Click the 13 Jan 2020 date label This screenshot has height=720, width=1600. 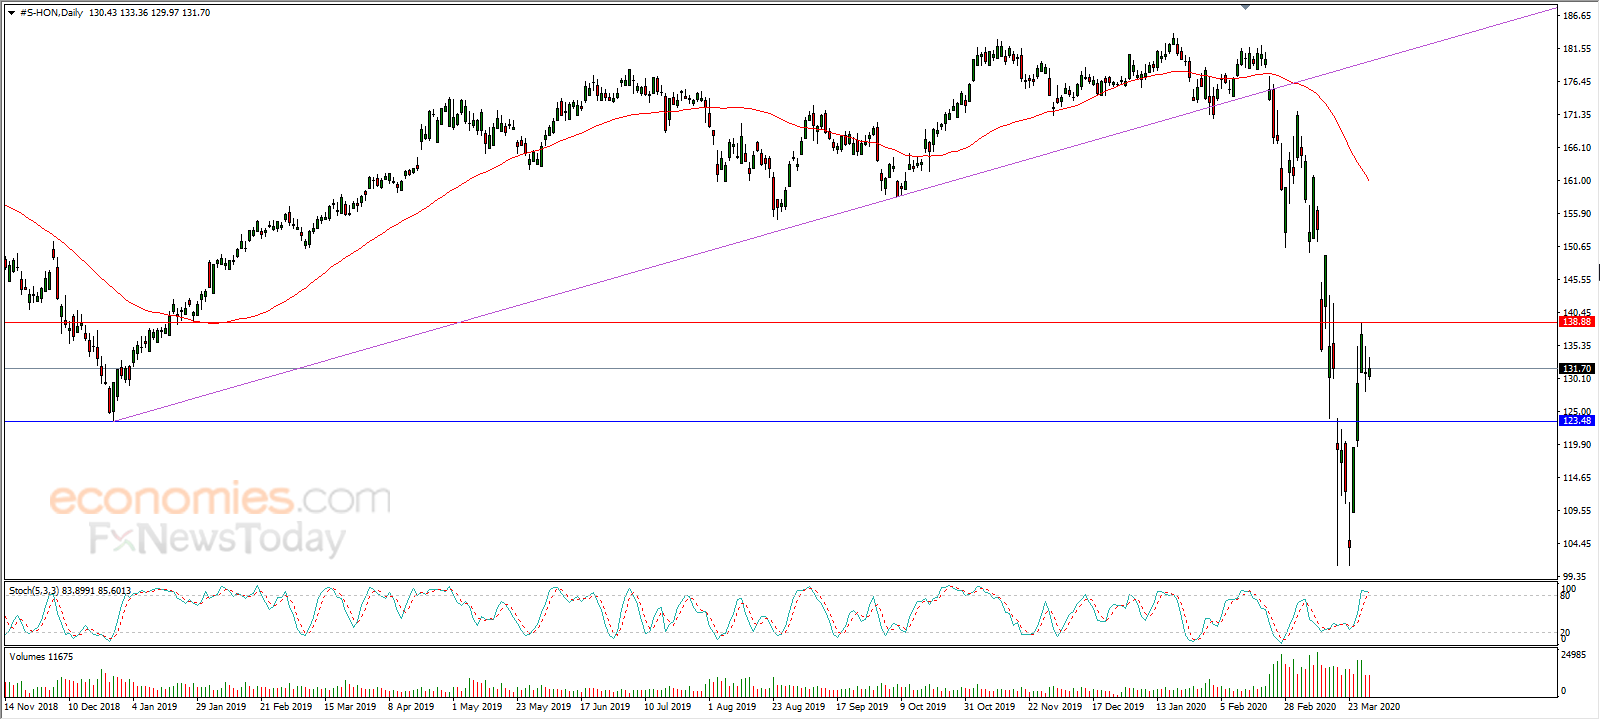[1181, 707]
